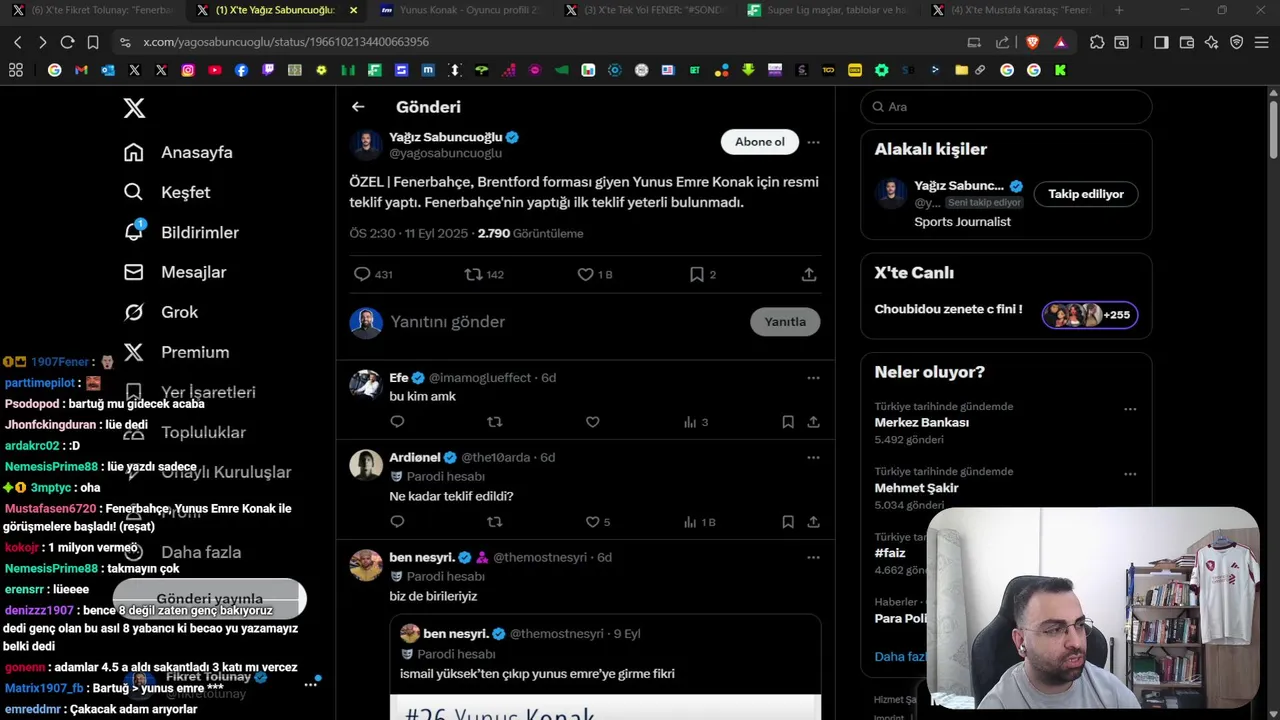
Task: Open the X logo home icon
Action: click(134, 108)
